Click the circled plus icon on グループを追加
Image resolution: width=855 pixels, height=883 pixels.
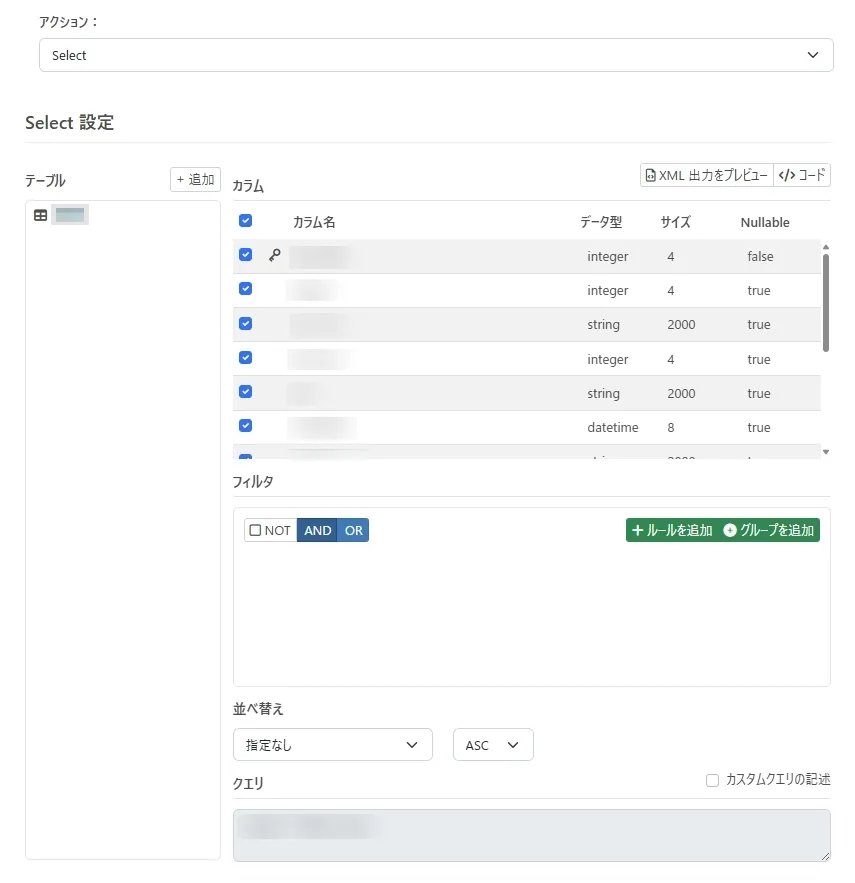(x=731, y=530)
